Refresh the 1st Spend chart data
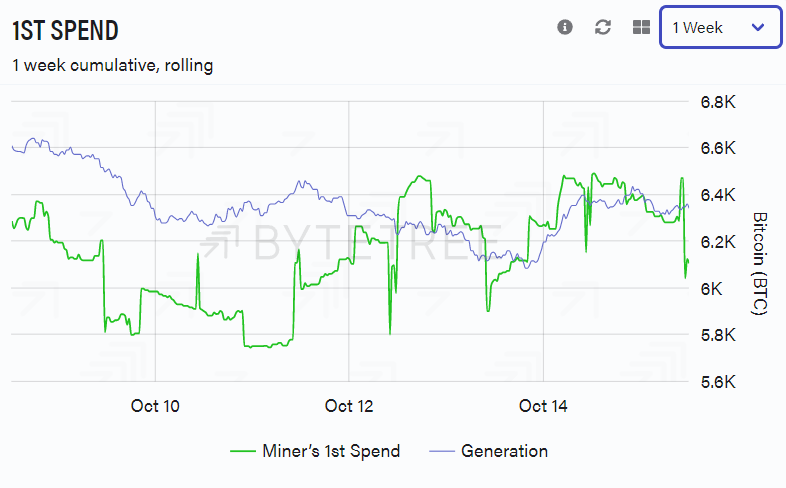This screenshot has height=488, width=786. [603, 27]
